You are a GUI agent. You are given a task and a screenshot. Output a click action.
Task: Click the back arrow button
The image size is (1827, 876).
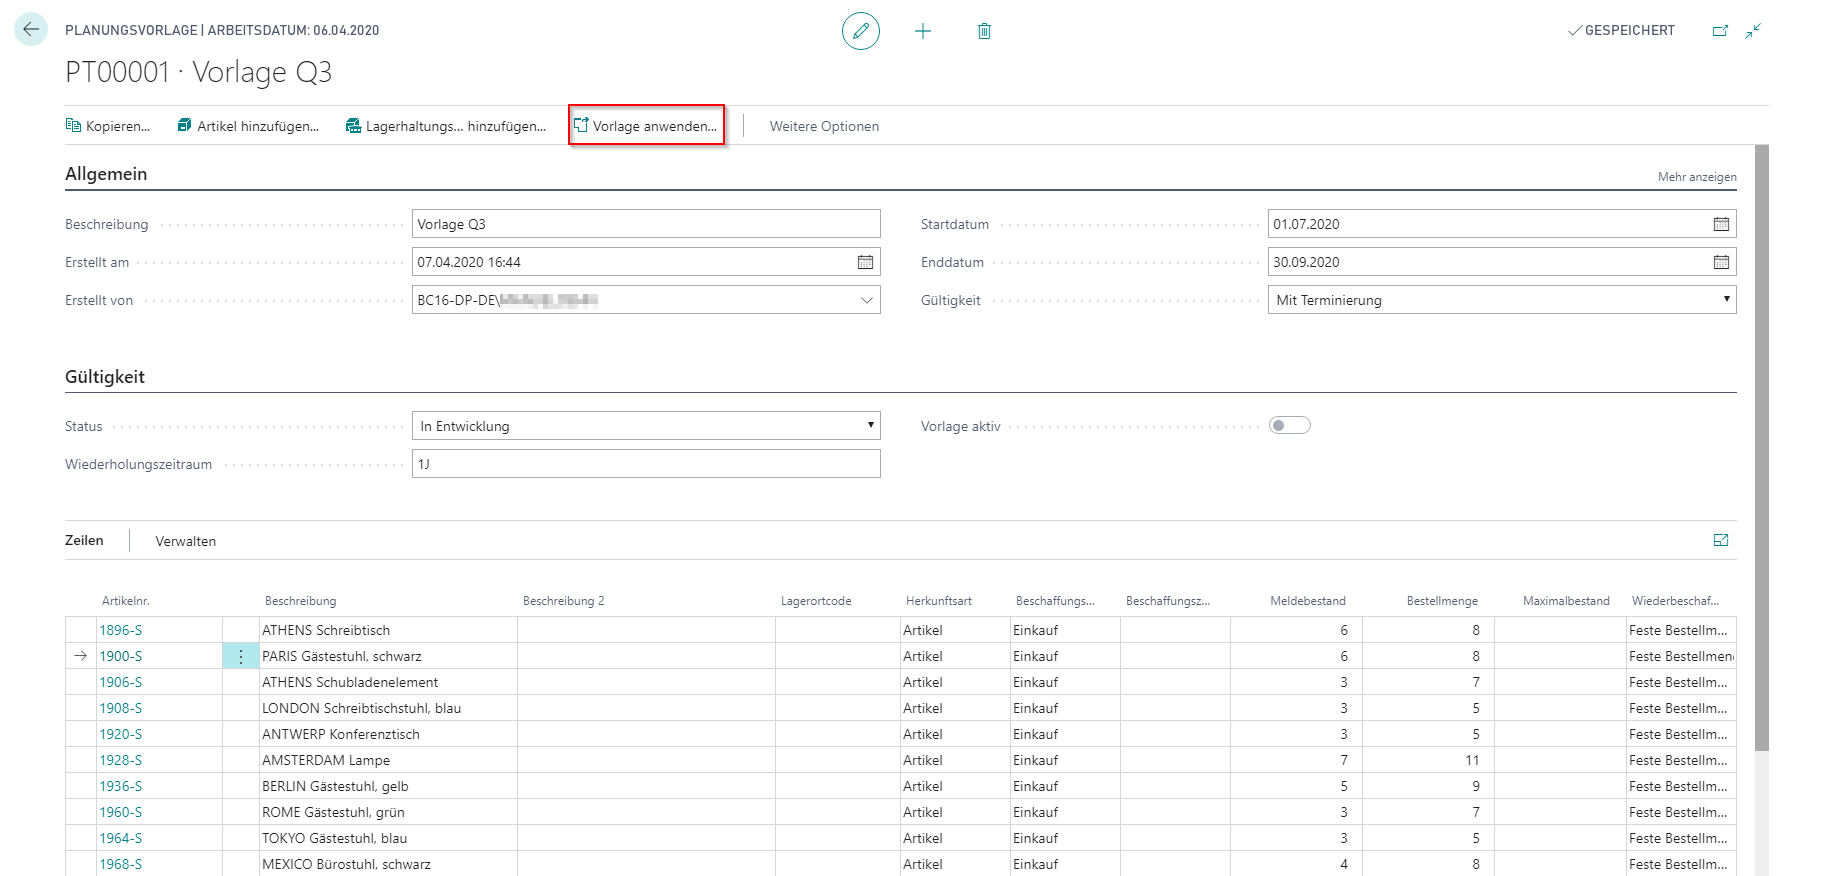click(x=31, y=29)
